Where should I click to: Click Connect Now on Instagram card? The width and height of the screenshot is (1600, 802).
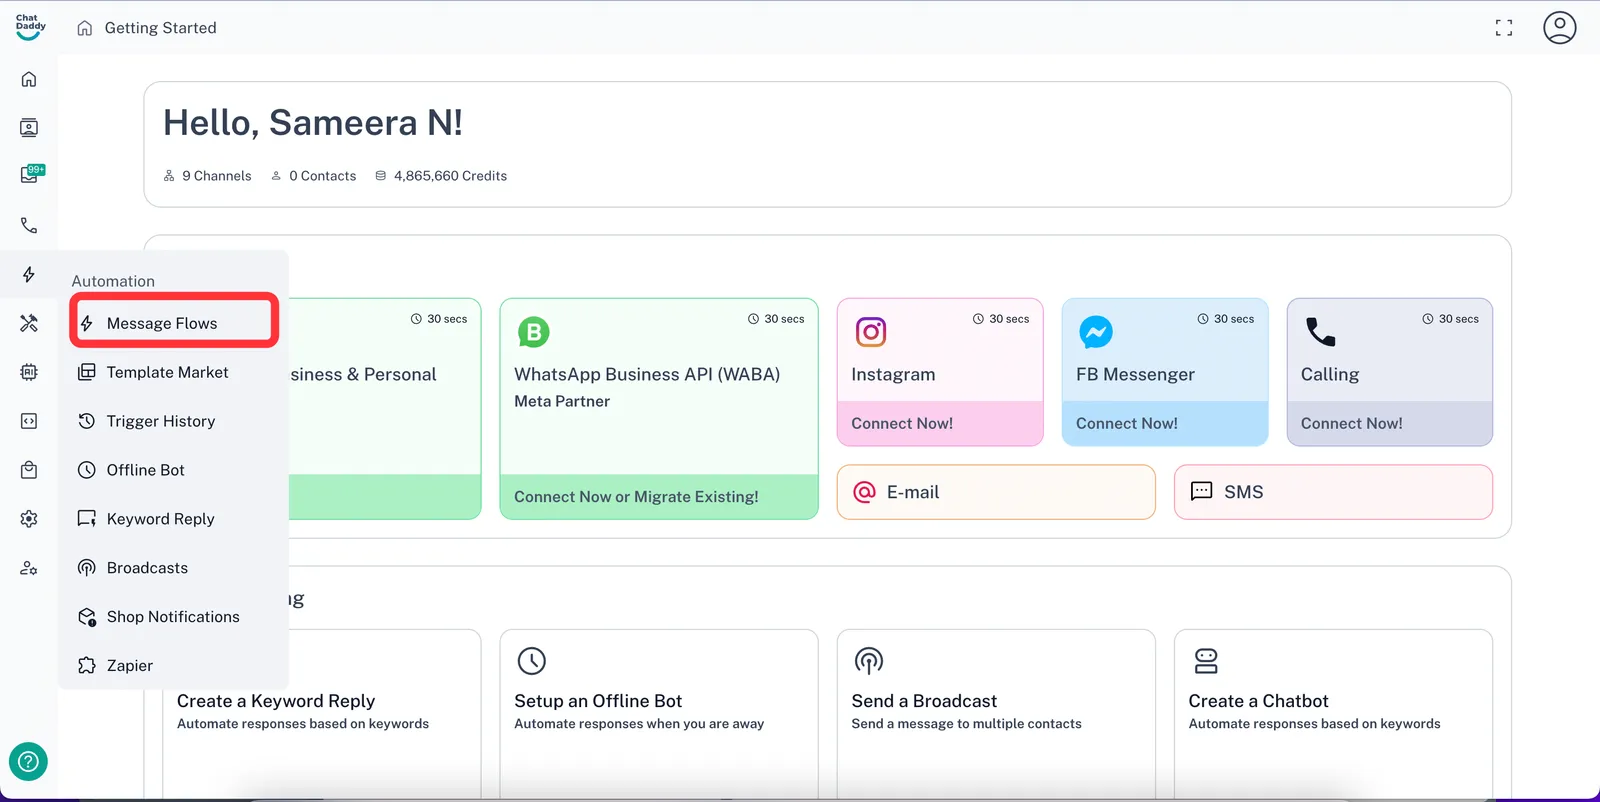(902, 423)
